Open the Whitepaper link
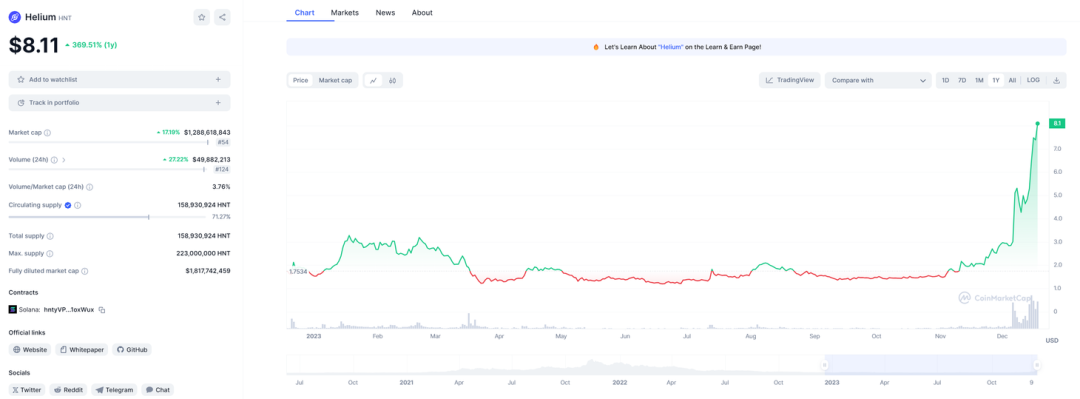This screenshot has height=399, width=1080. [82, 349]
